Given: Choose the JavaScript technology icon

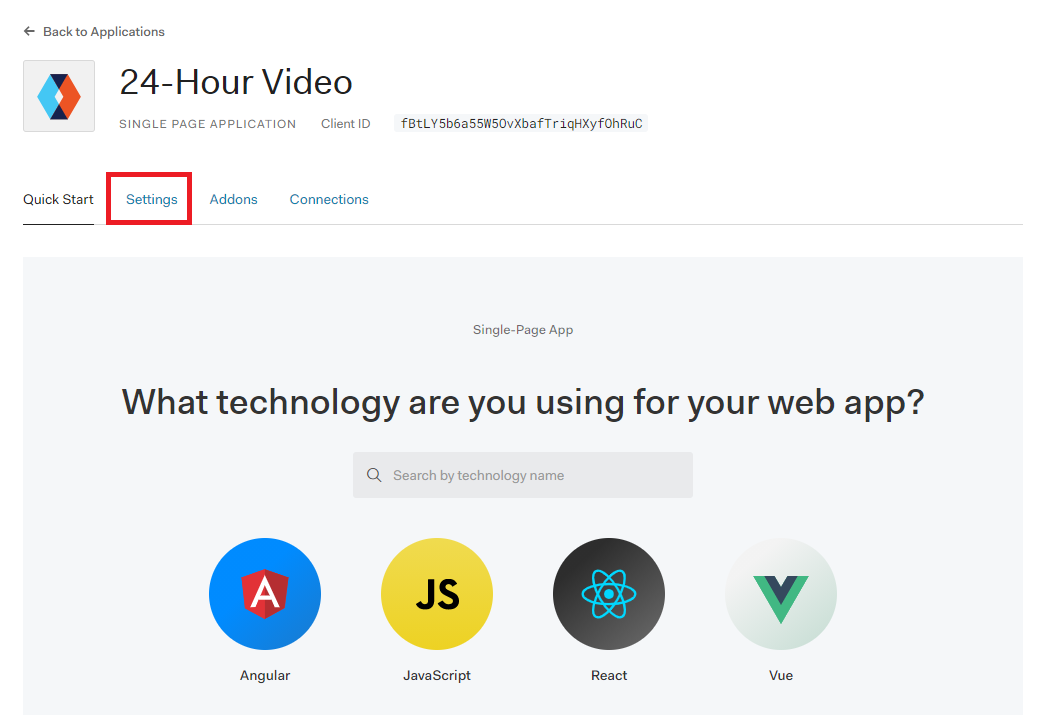Looking at the screenshot, I should (437, 594).
